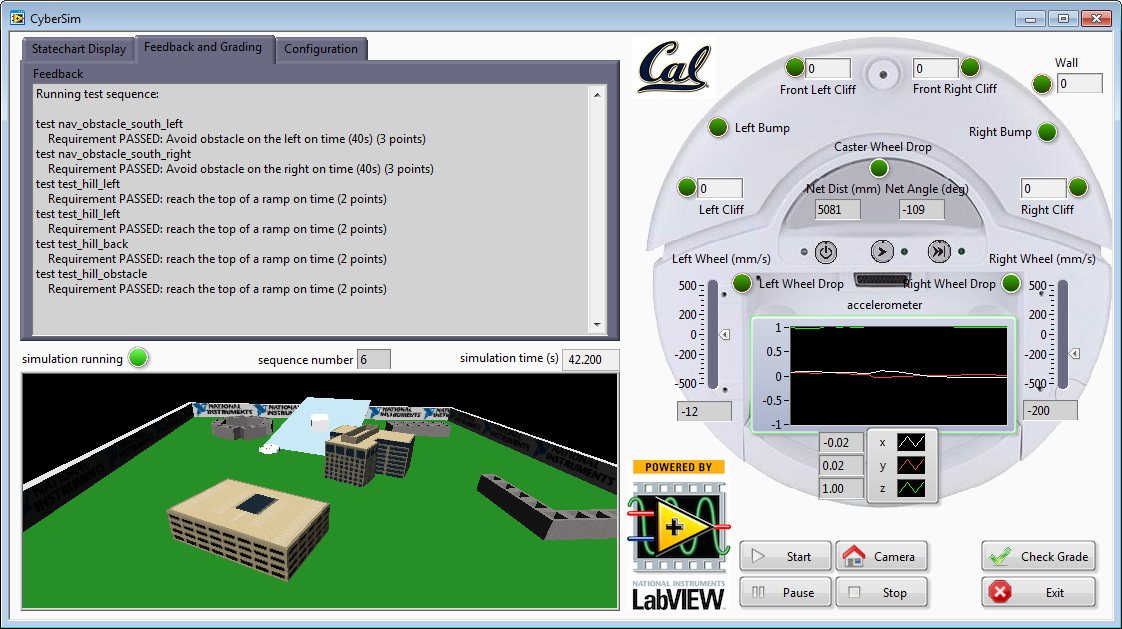The width and height of the screenshot is (1122, 629).
Task: Click the y-axis red plot legend icon
Action: tap(911, 465)
